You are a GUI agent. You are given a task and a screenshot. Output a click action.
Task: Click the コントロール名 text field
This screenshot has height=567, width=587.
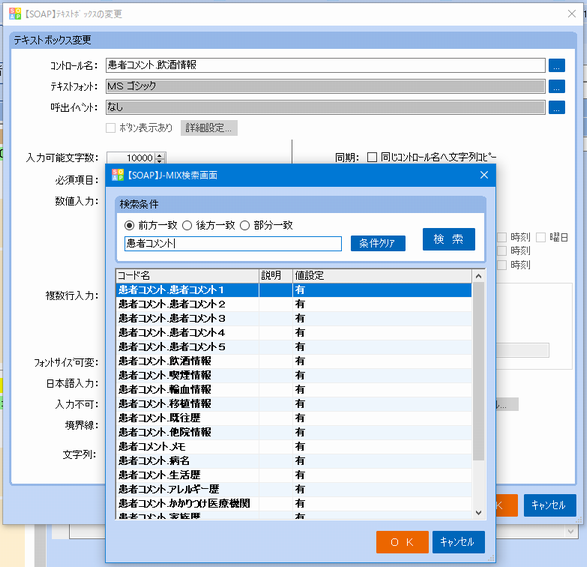[x=325, y=65]
